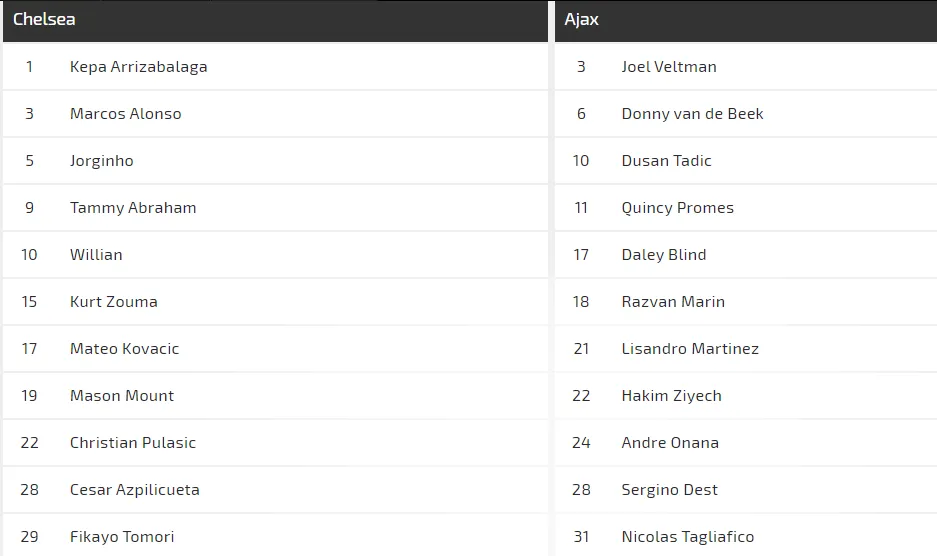Choose Dusan Tadic from Ajax list
This screenshot has height=556, width=937.
click(x=666, y=161)
